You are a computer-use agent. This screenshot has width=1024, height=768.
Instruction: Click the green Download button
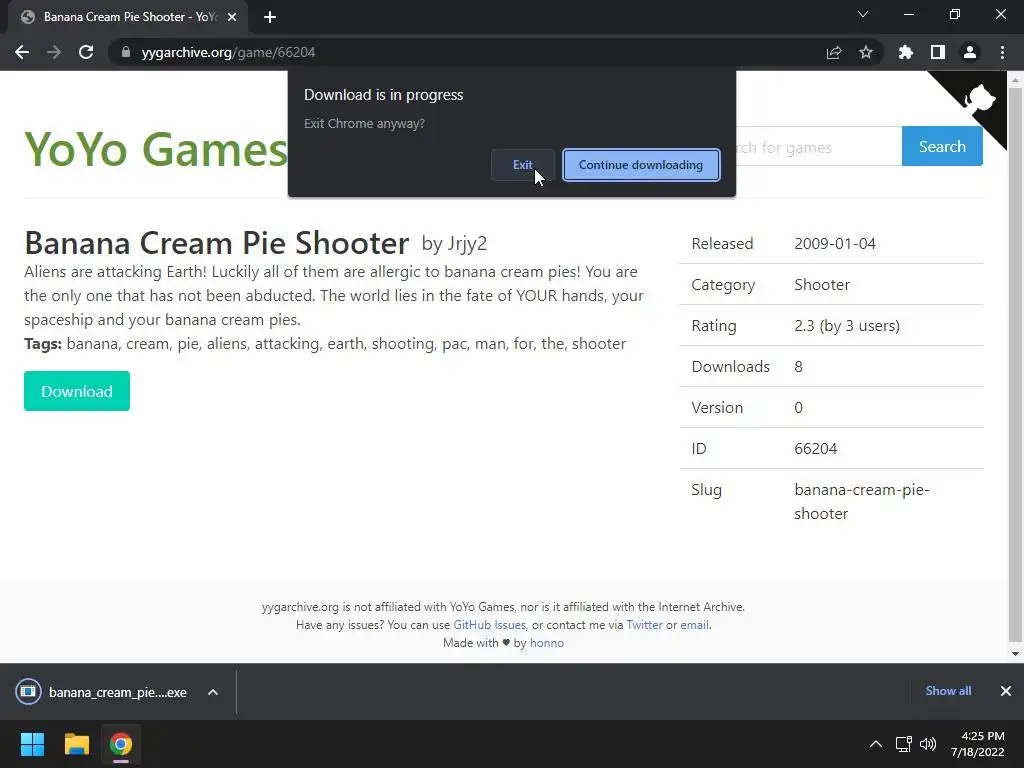77,391
